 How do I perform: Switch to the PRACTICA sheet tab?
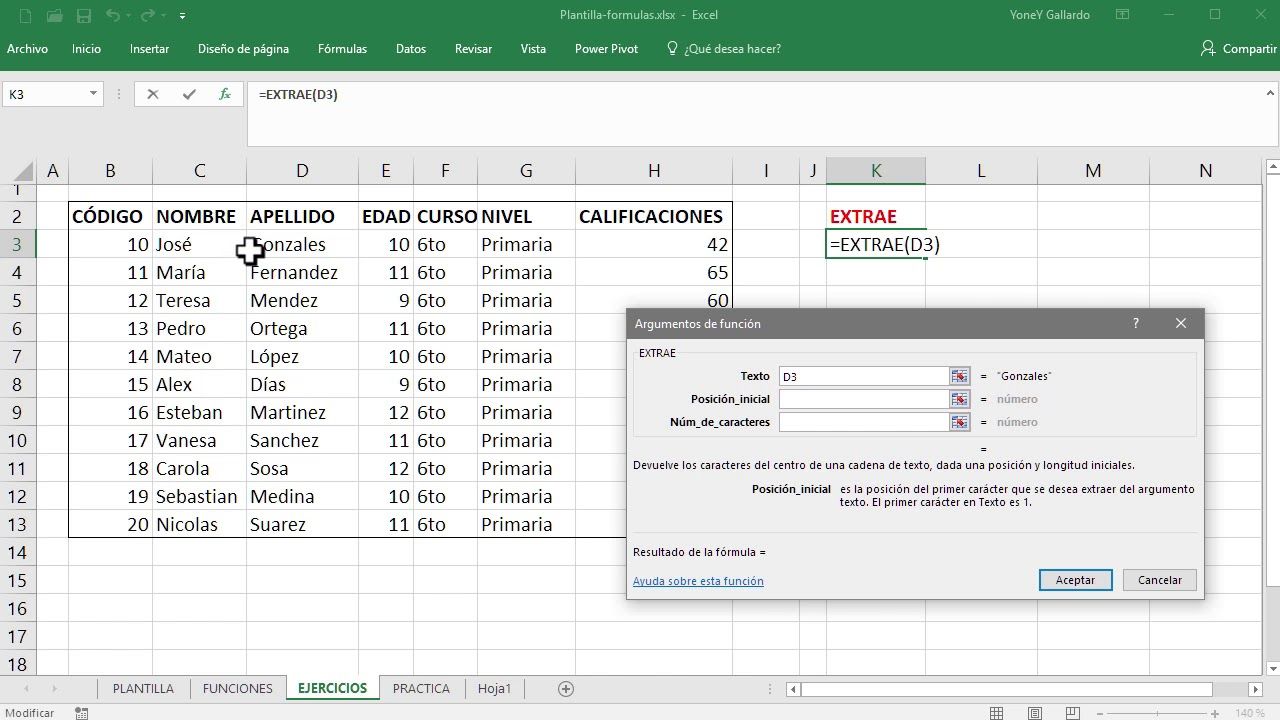(421, 688)
